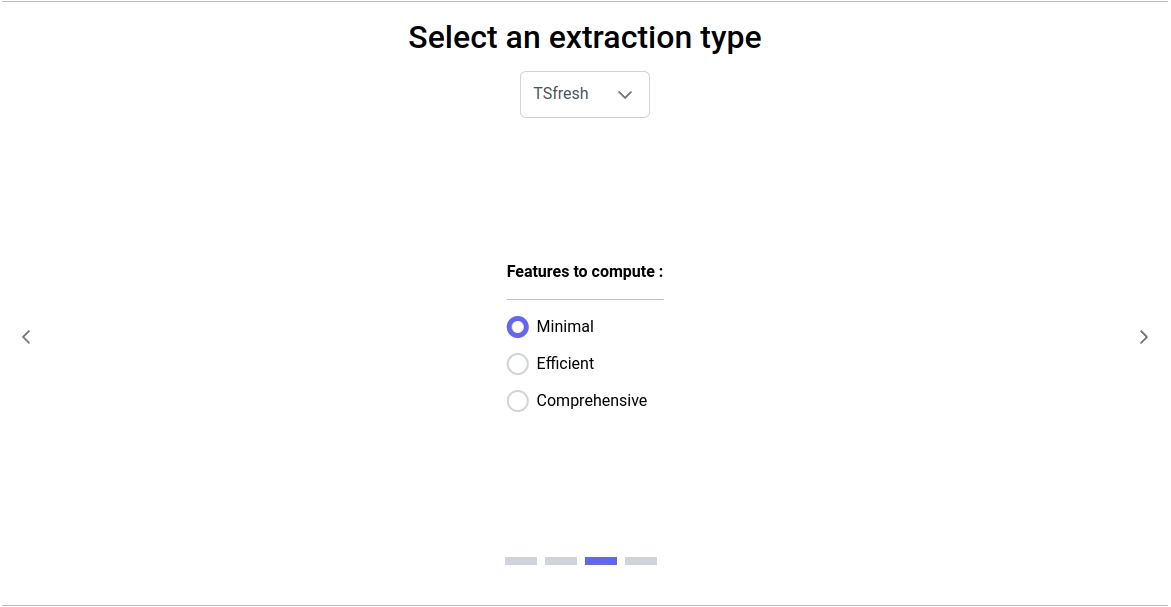
Task: Click the Comprehensive option label text
Action: 591,401
